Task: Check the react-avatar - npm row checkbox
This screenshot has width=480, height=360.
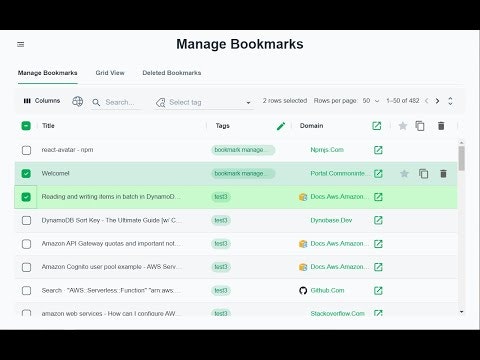Action: [x=26, y=150]
